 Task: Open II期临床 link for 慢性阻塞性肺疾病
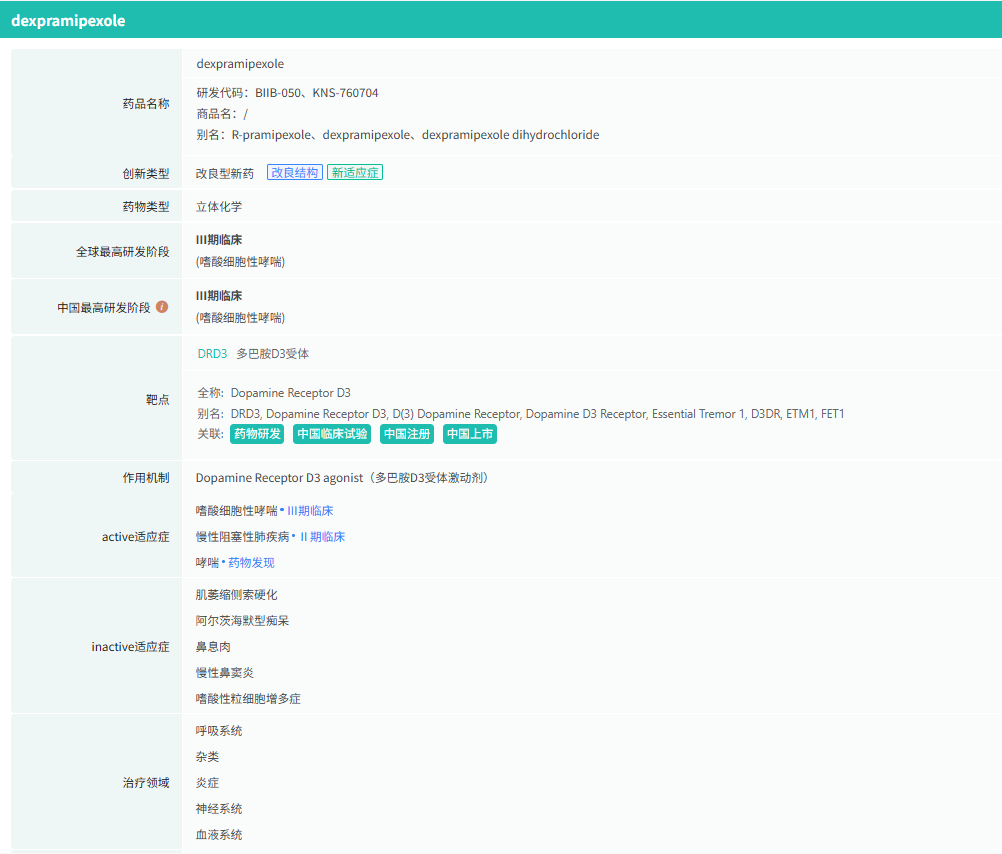click(x=322, y=537)
